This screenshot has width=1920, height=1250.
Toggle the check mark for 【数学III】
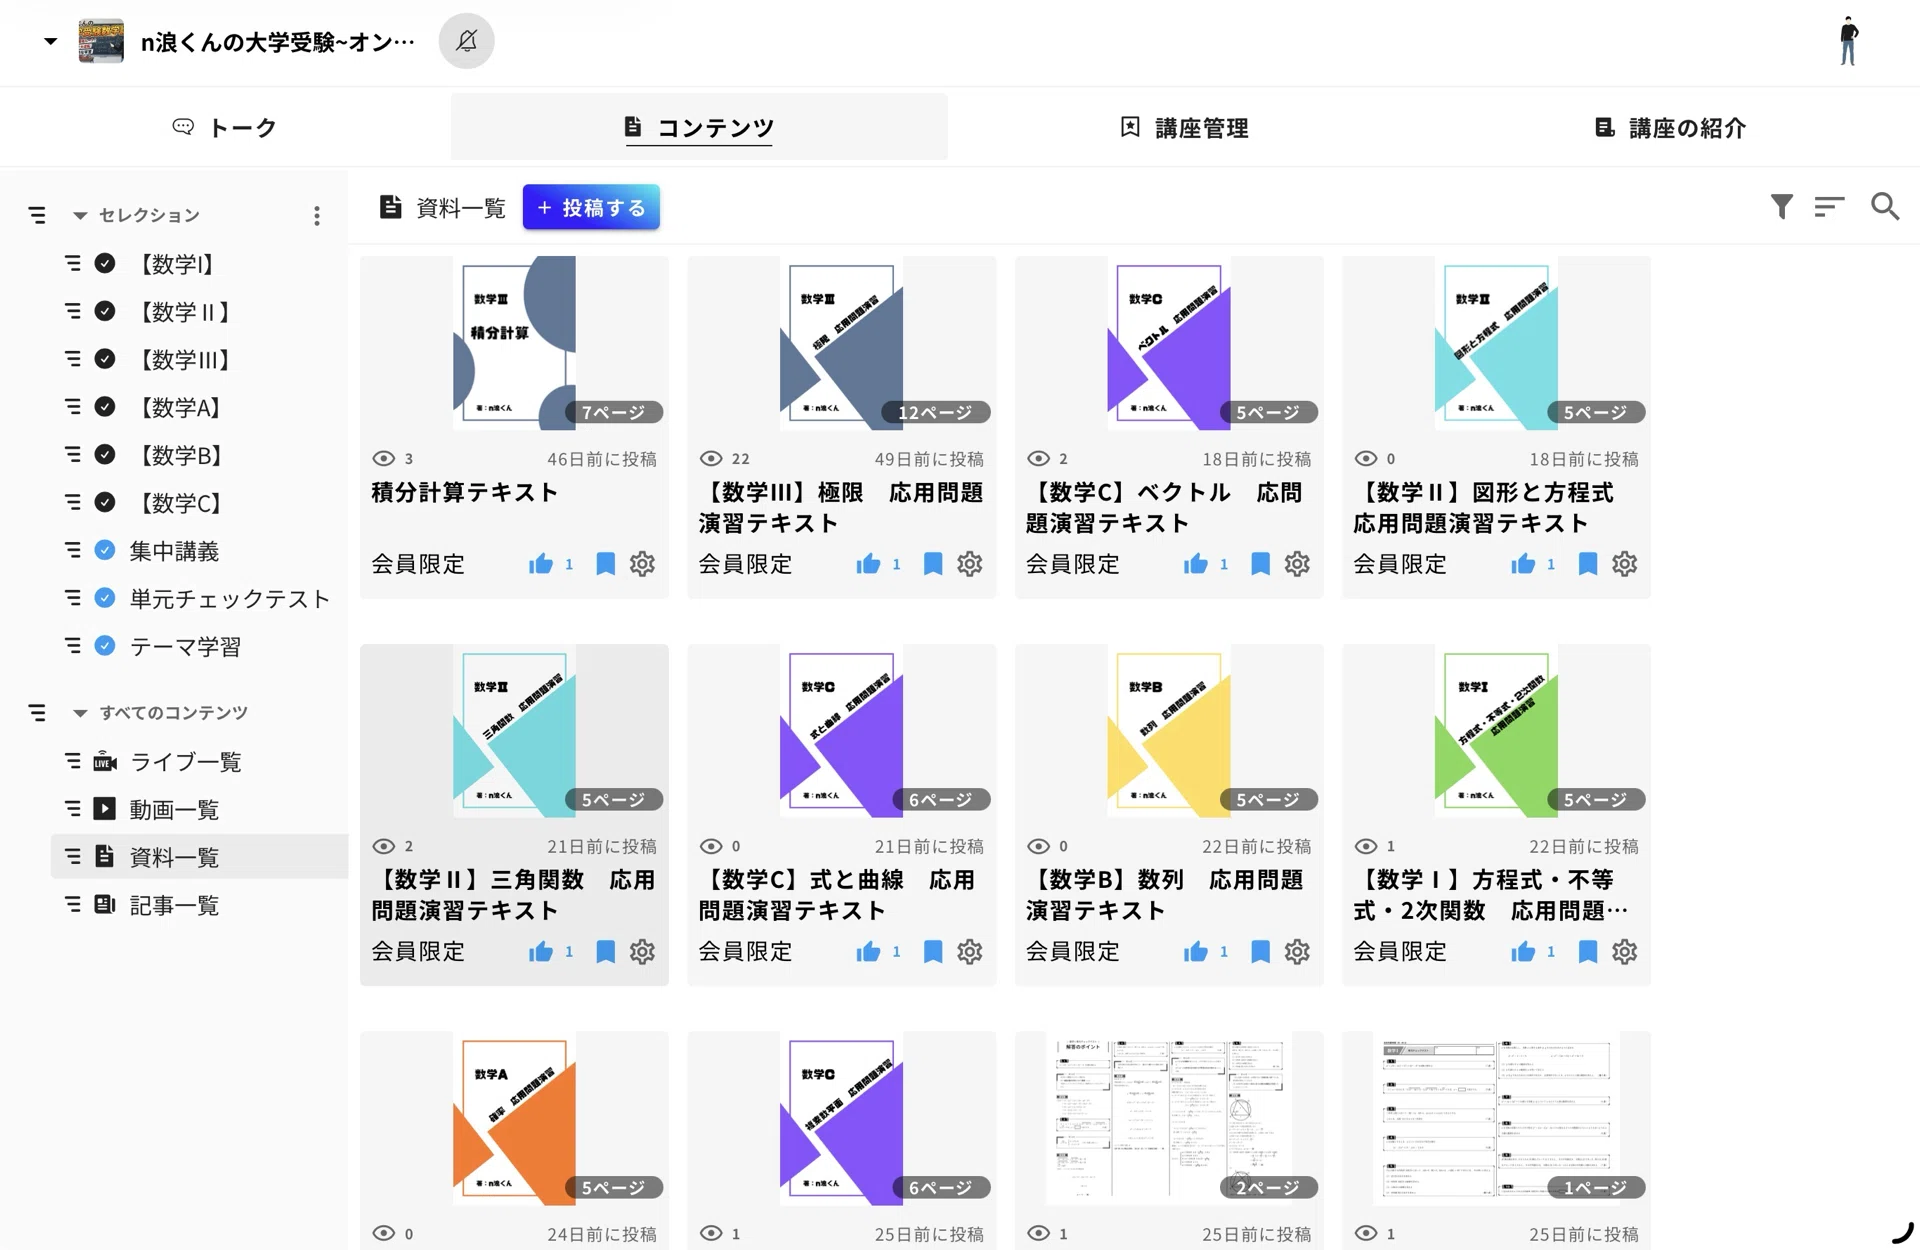[105, 359]
